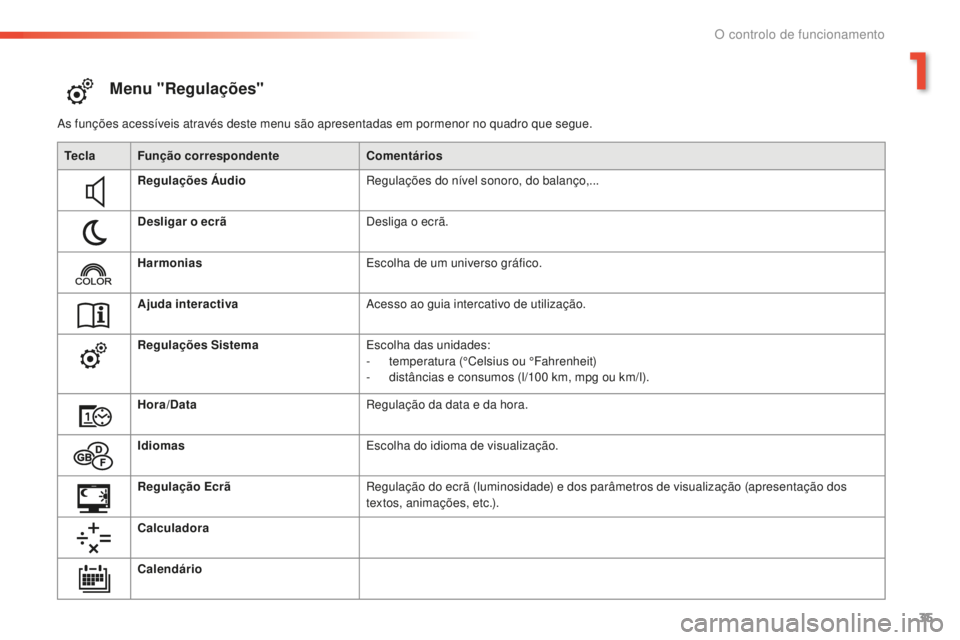Click the text "Escolha das unidades:"
The image size is (960, 640).
(428, 345)
